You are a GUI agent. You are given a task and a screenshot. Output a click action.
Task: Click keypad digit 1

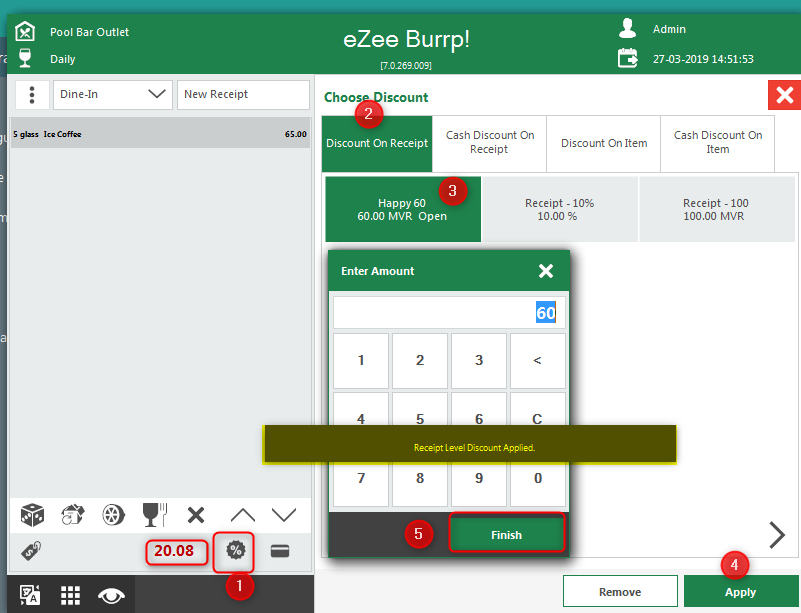(361, 361)
